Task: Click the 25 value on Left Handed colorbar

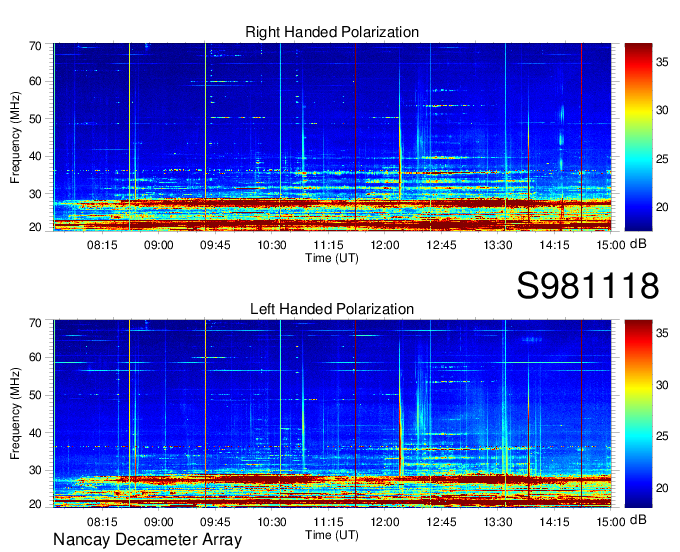Action: tap(662, 436)
